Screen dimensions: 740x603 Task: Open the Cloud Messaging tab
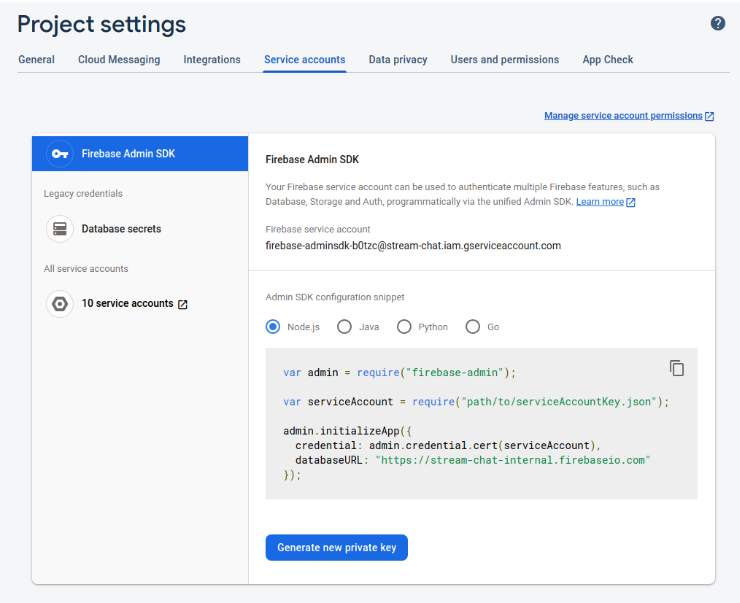click(119, 59)
